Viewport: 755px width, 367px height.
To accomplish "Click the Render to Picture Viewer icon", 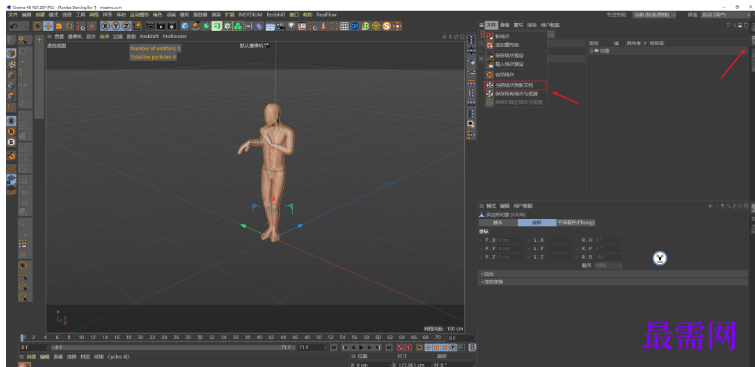I will [x=161, y=26].
